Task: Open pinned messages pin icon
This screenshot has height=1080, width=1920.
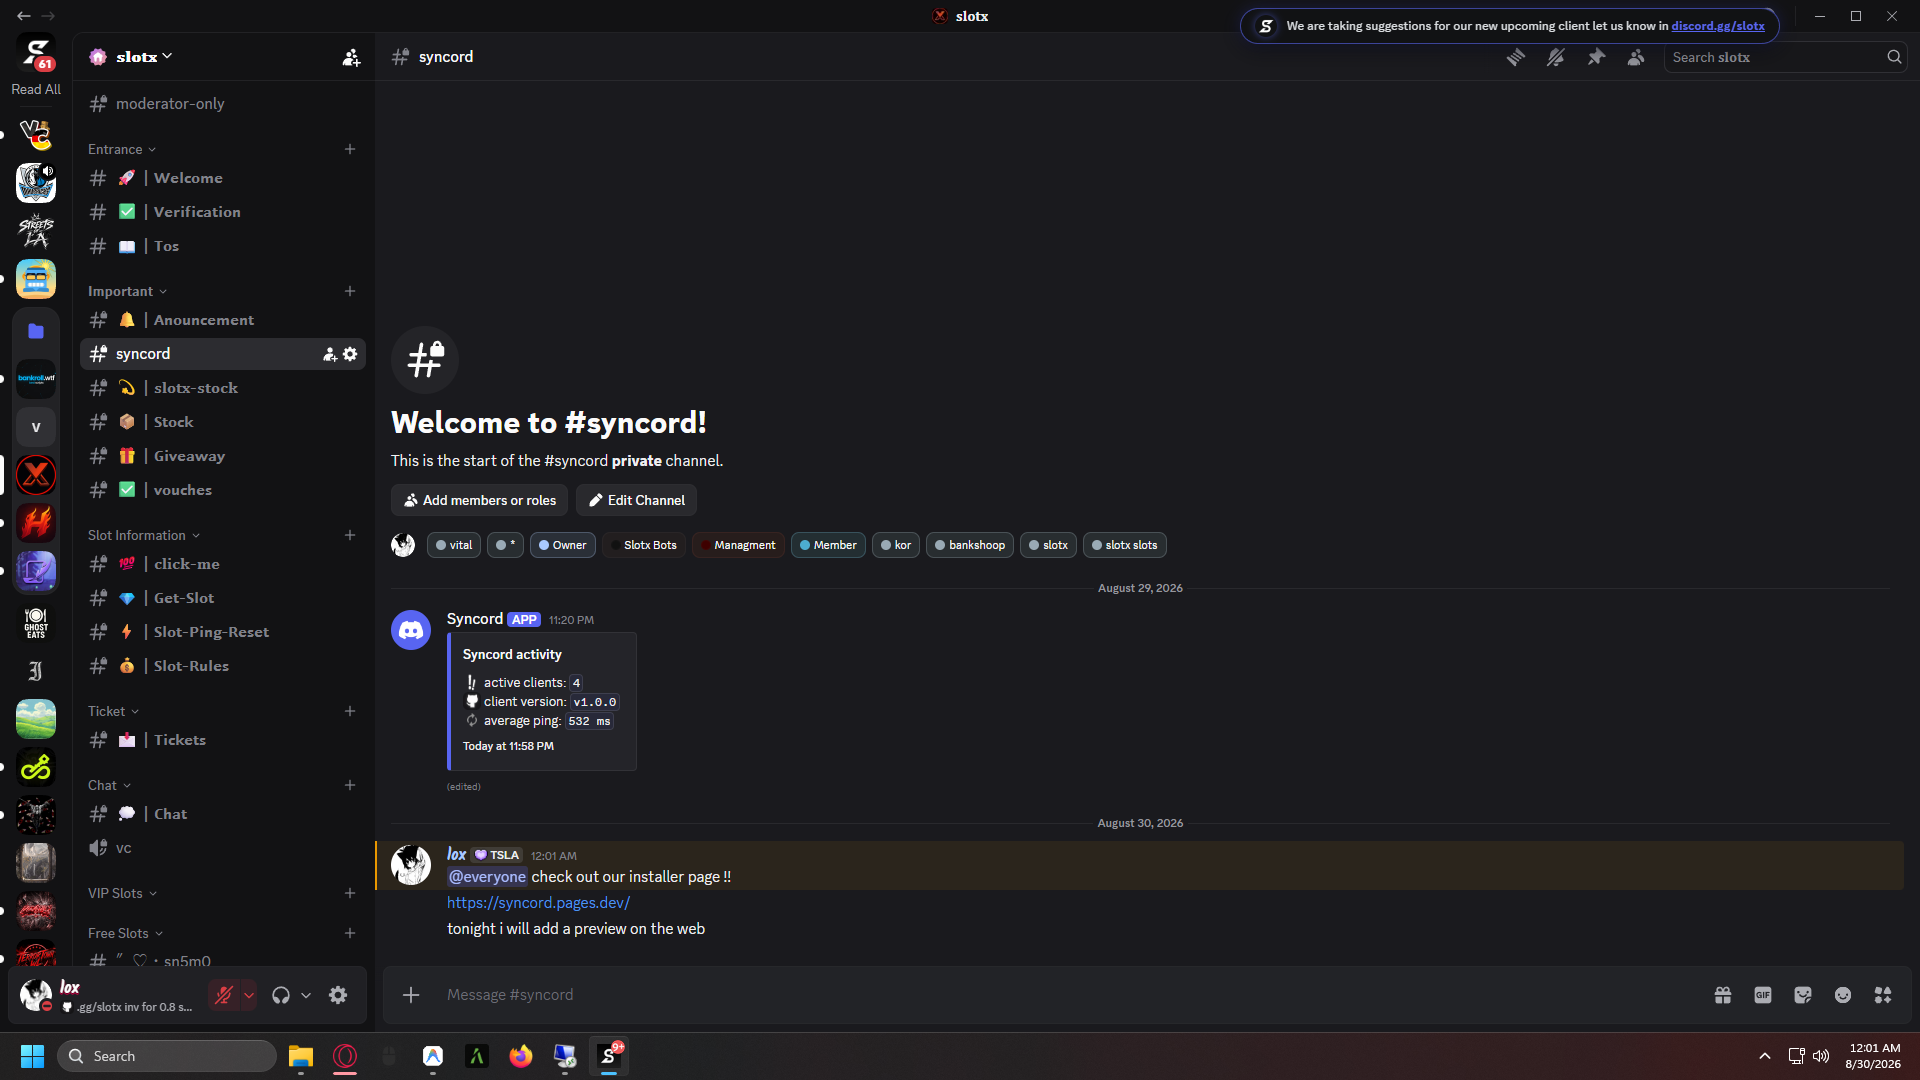Action: (1596, 57)
